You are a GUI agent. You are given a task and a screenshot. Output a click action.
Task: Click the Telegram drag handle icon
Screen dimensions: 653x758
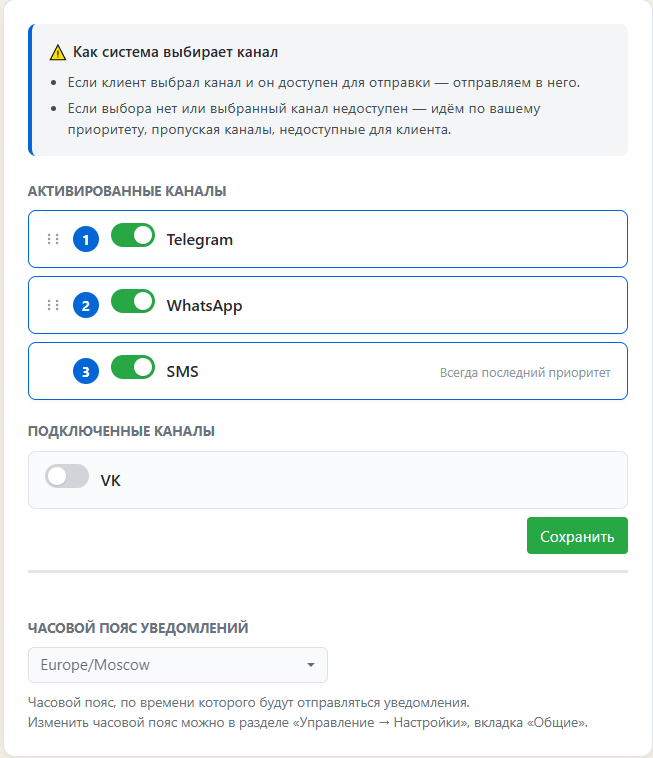tap(53, 239)
